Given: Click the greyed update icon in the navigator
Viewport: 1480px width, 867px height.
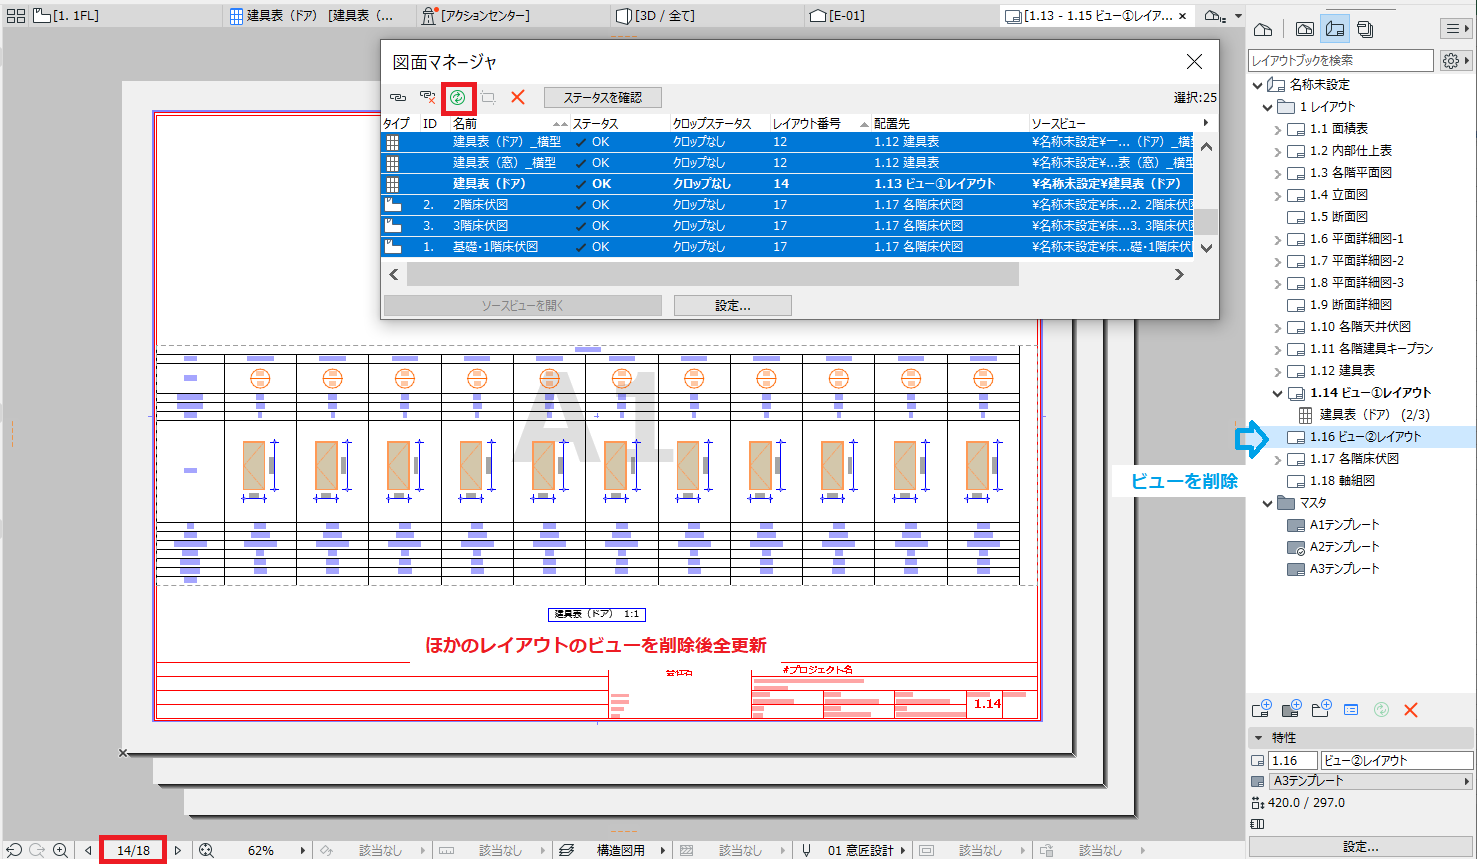Looking at the screenshot, I should pos(1381,710).
